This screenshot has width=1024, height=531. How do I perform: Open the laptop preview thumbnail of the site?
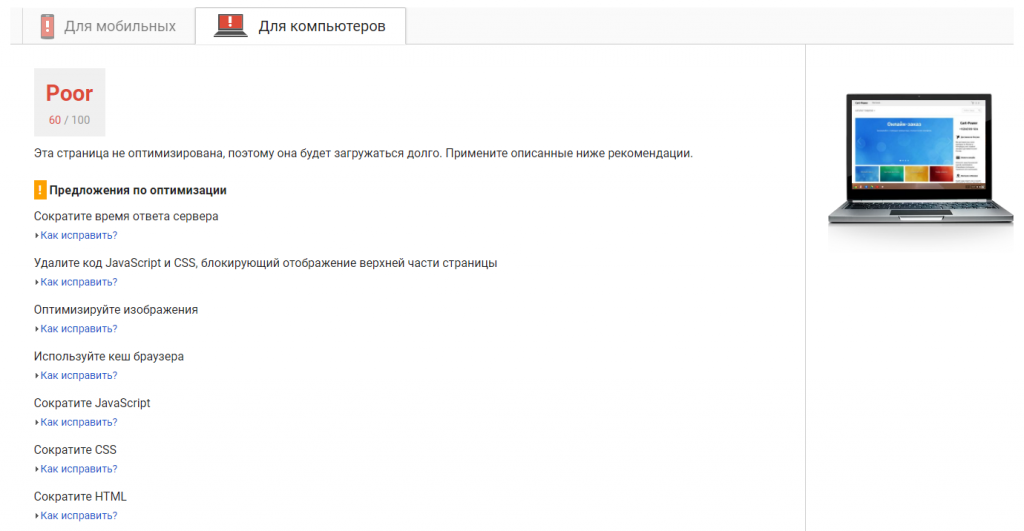[x=920, y=160]
